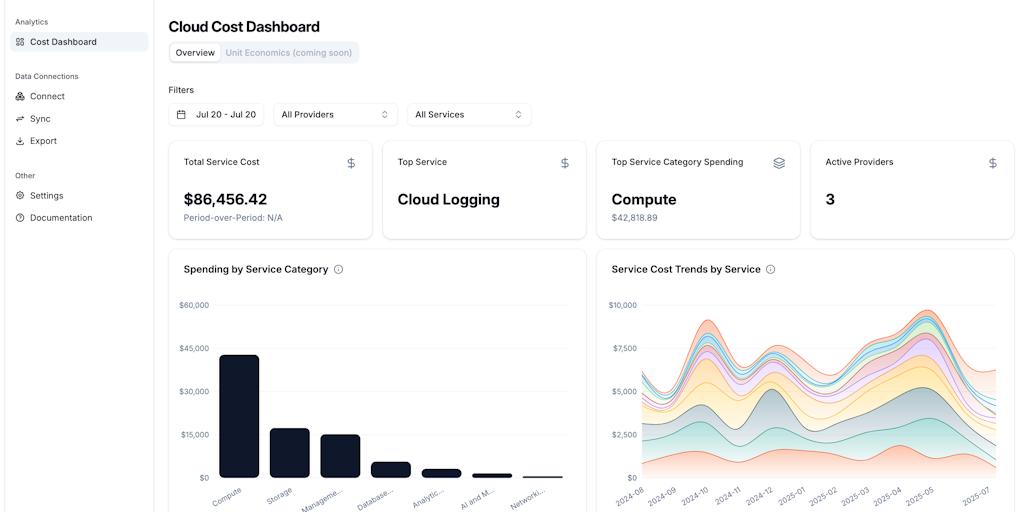Click the dollar icon on Total Service Cost
Image resolution: width=1024 pixels, height=512 pixels.
tap(351, 163)
